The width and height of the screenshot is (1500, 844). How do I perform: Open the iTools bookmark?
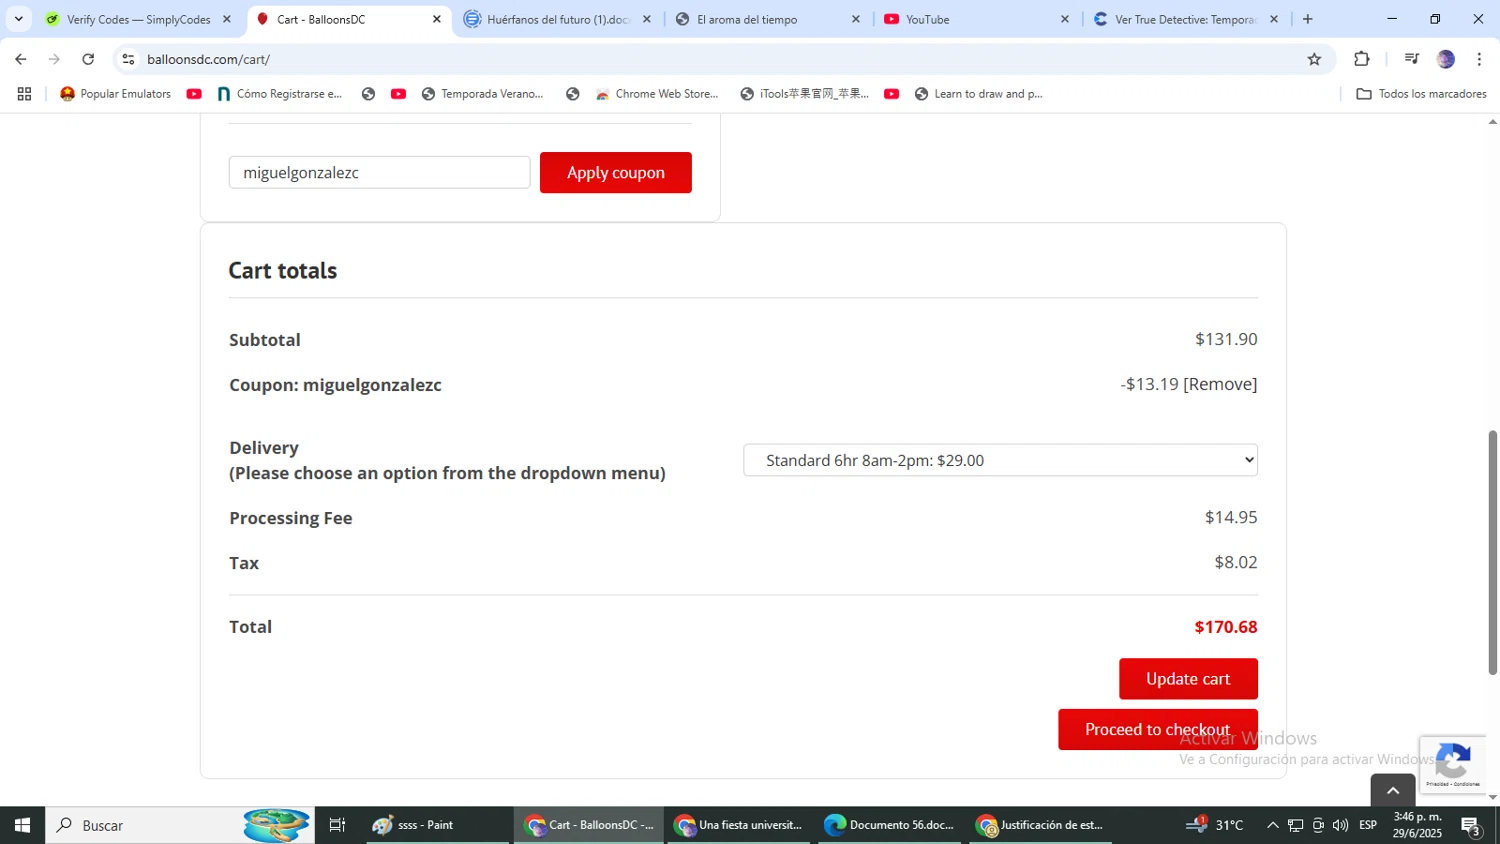(x=804, y=94)
